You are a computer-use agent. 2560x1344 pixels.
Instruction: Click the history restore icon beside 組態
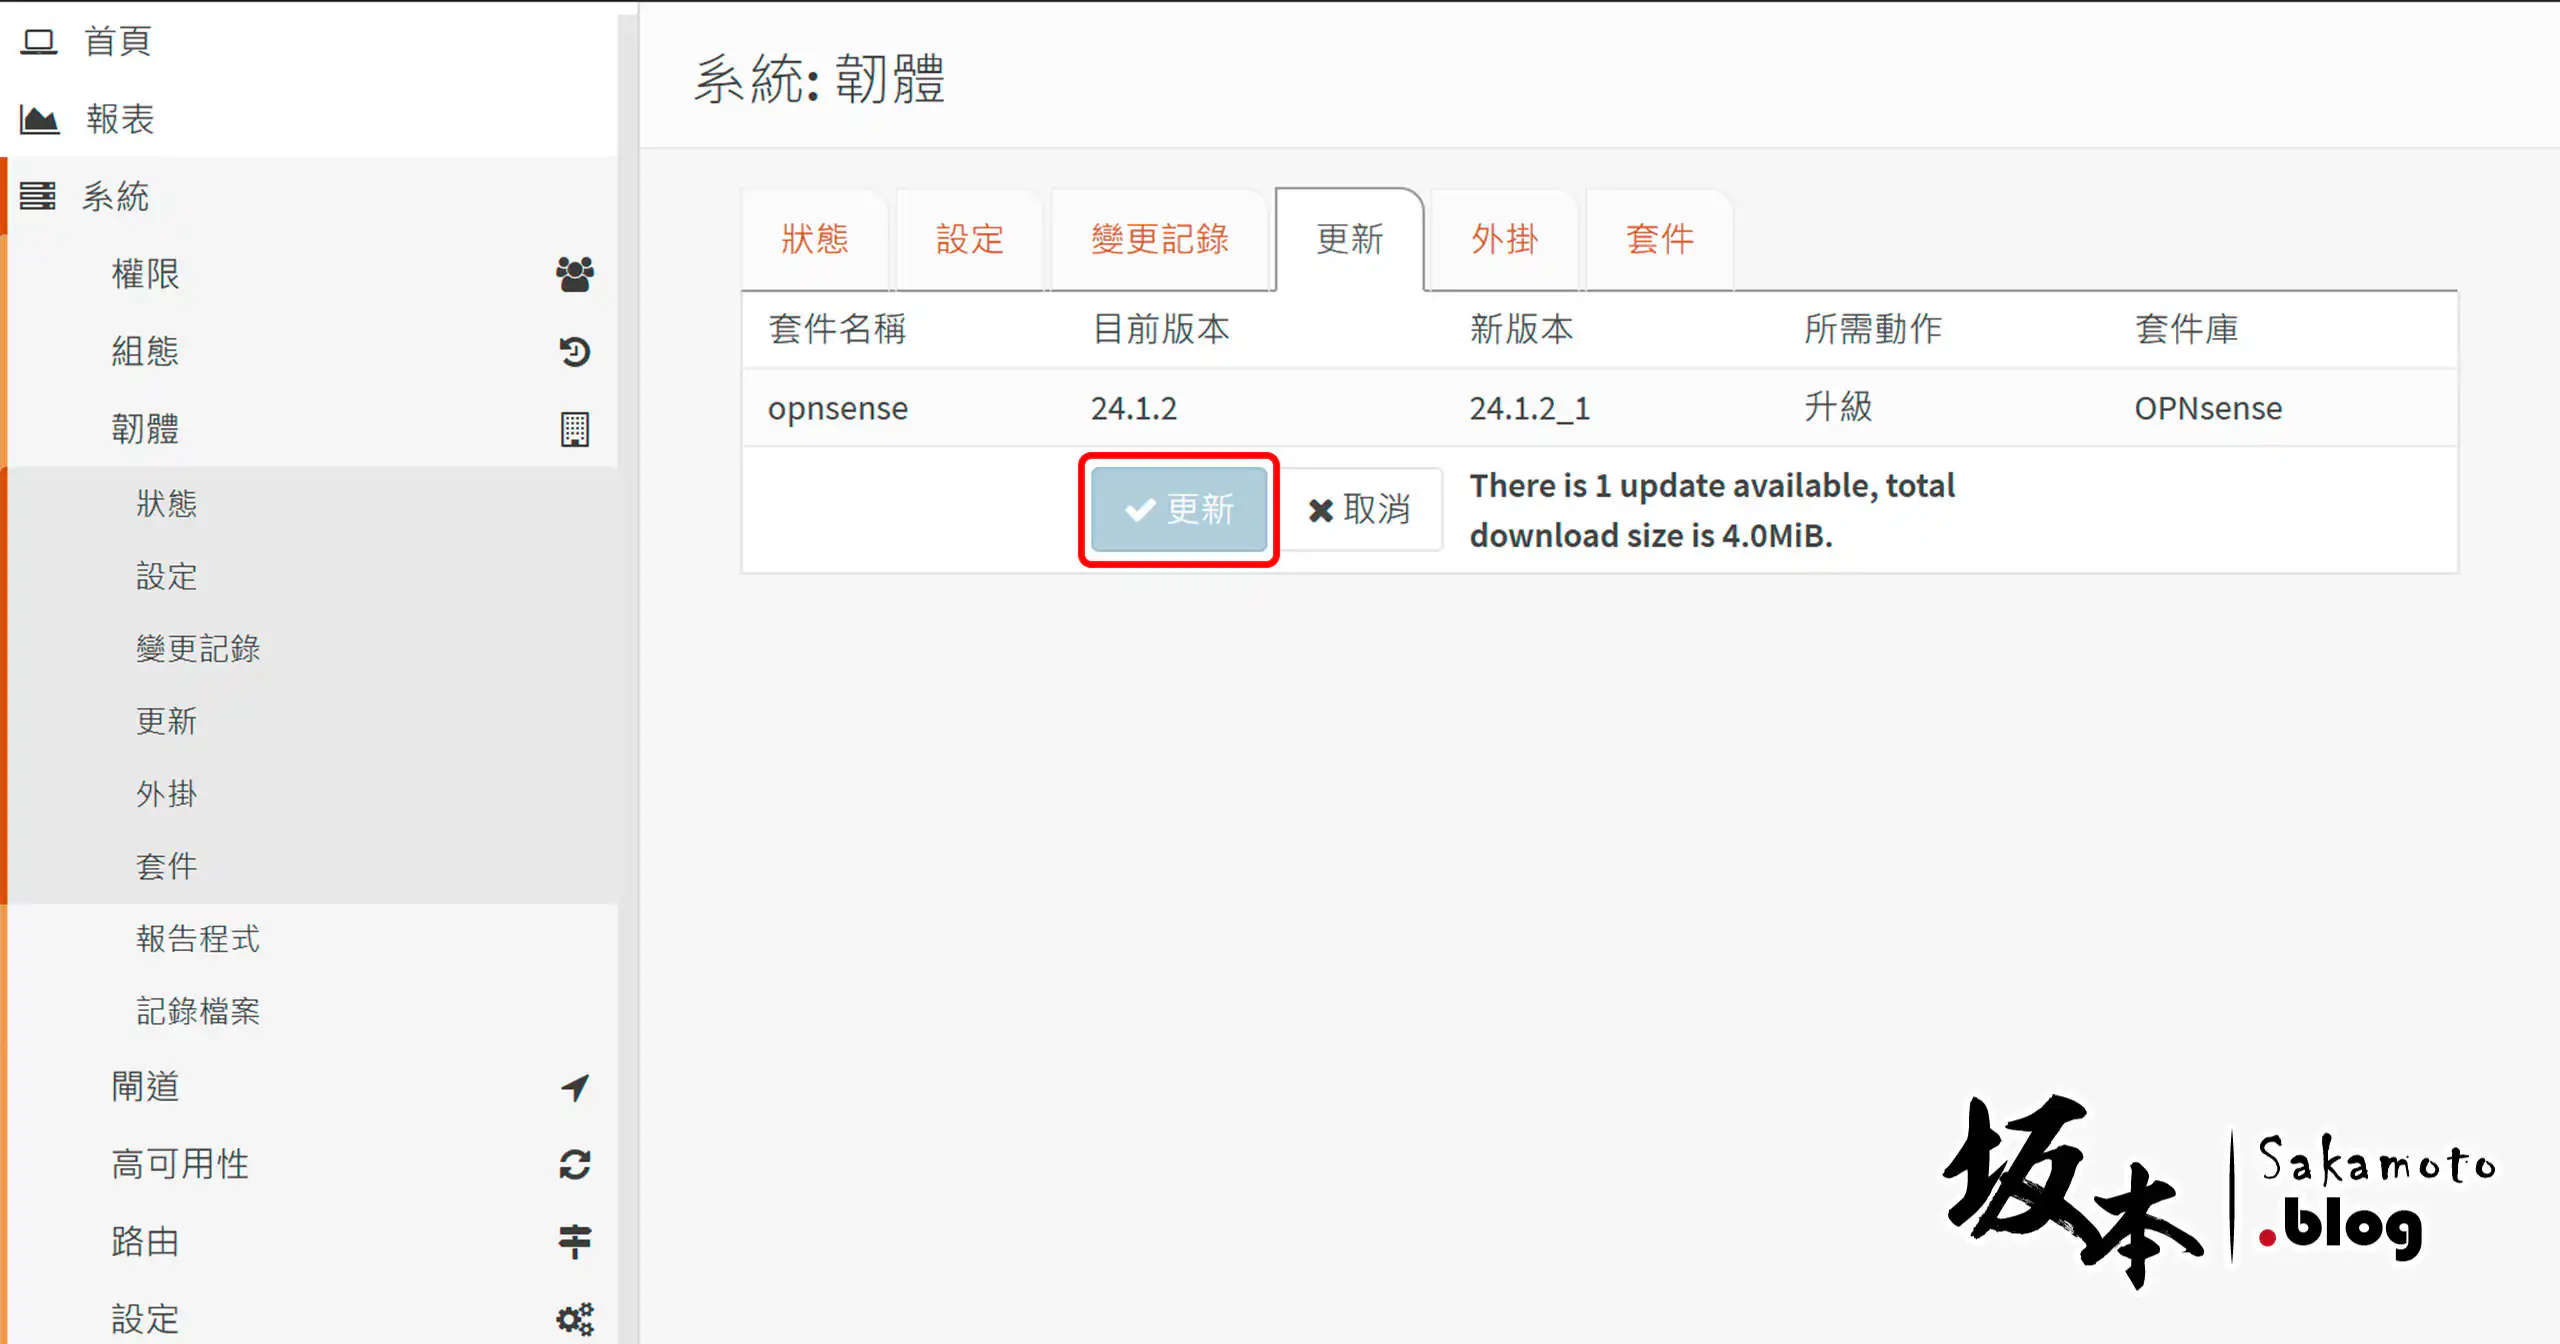[574, 351]
